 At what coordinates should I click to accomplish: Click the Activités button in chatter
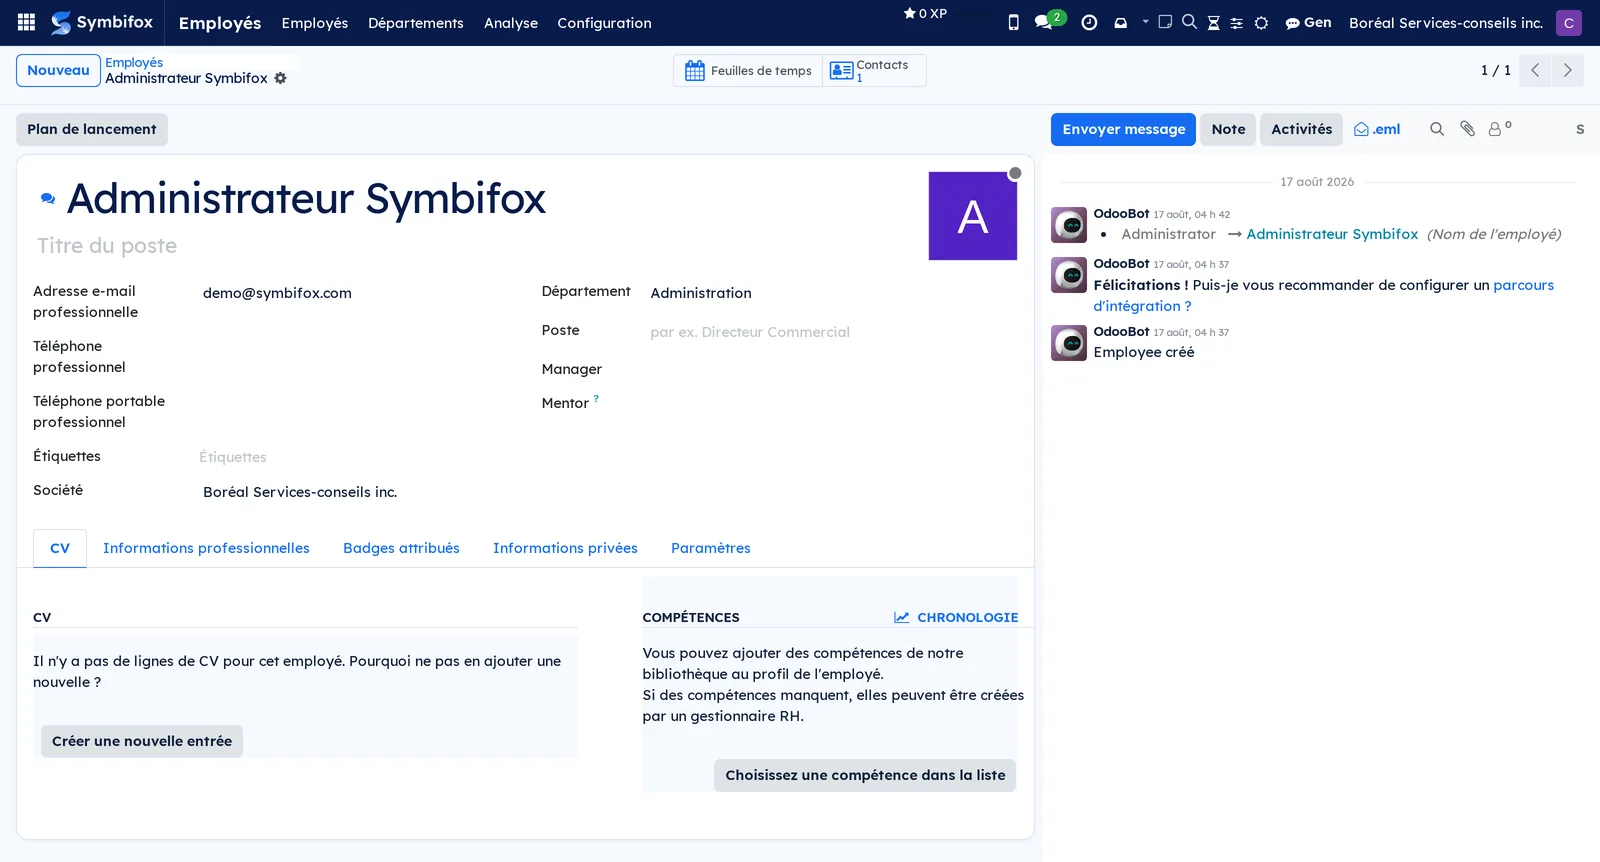pos(1301,129)
